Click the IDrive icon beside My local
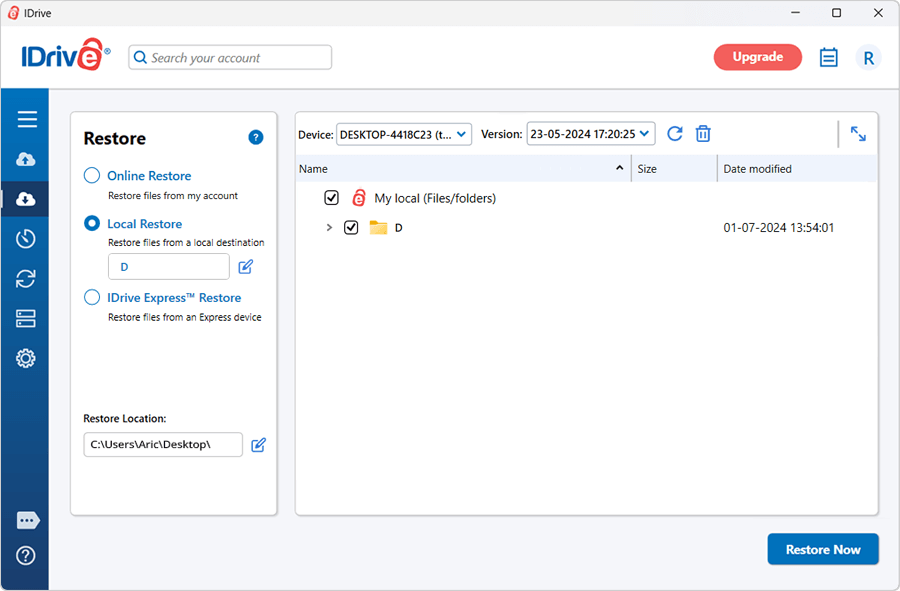This screenshot has width=900, height=591. pyautogui.click(x=359, y=198)
